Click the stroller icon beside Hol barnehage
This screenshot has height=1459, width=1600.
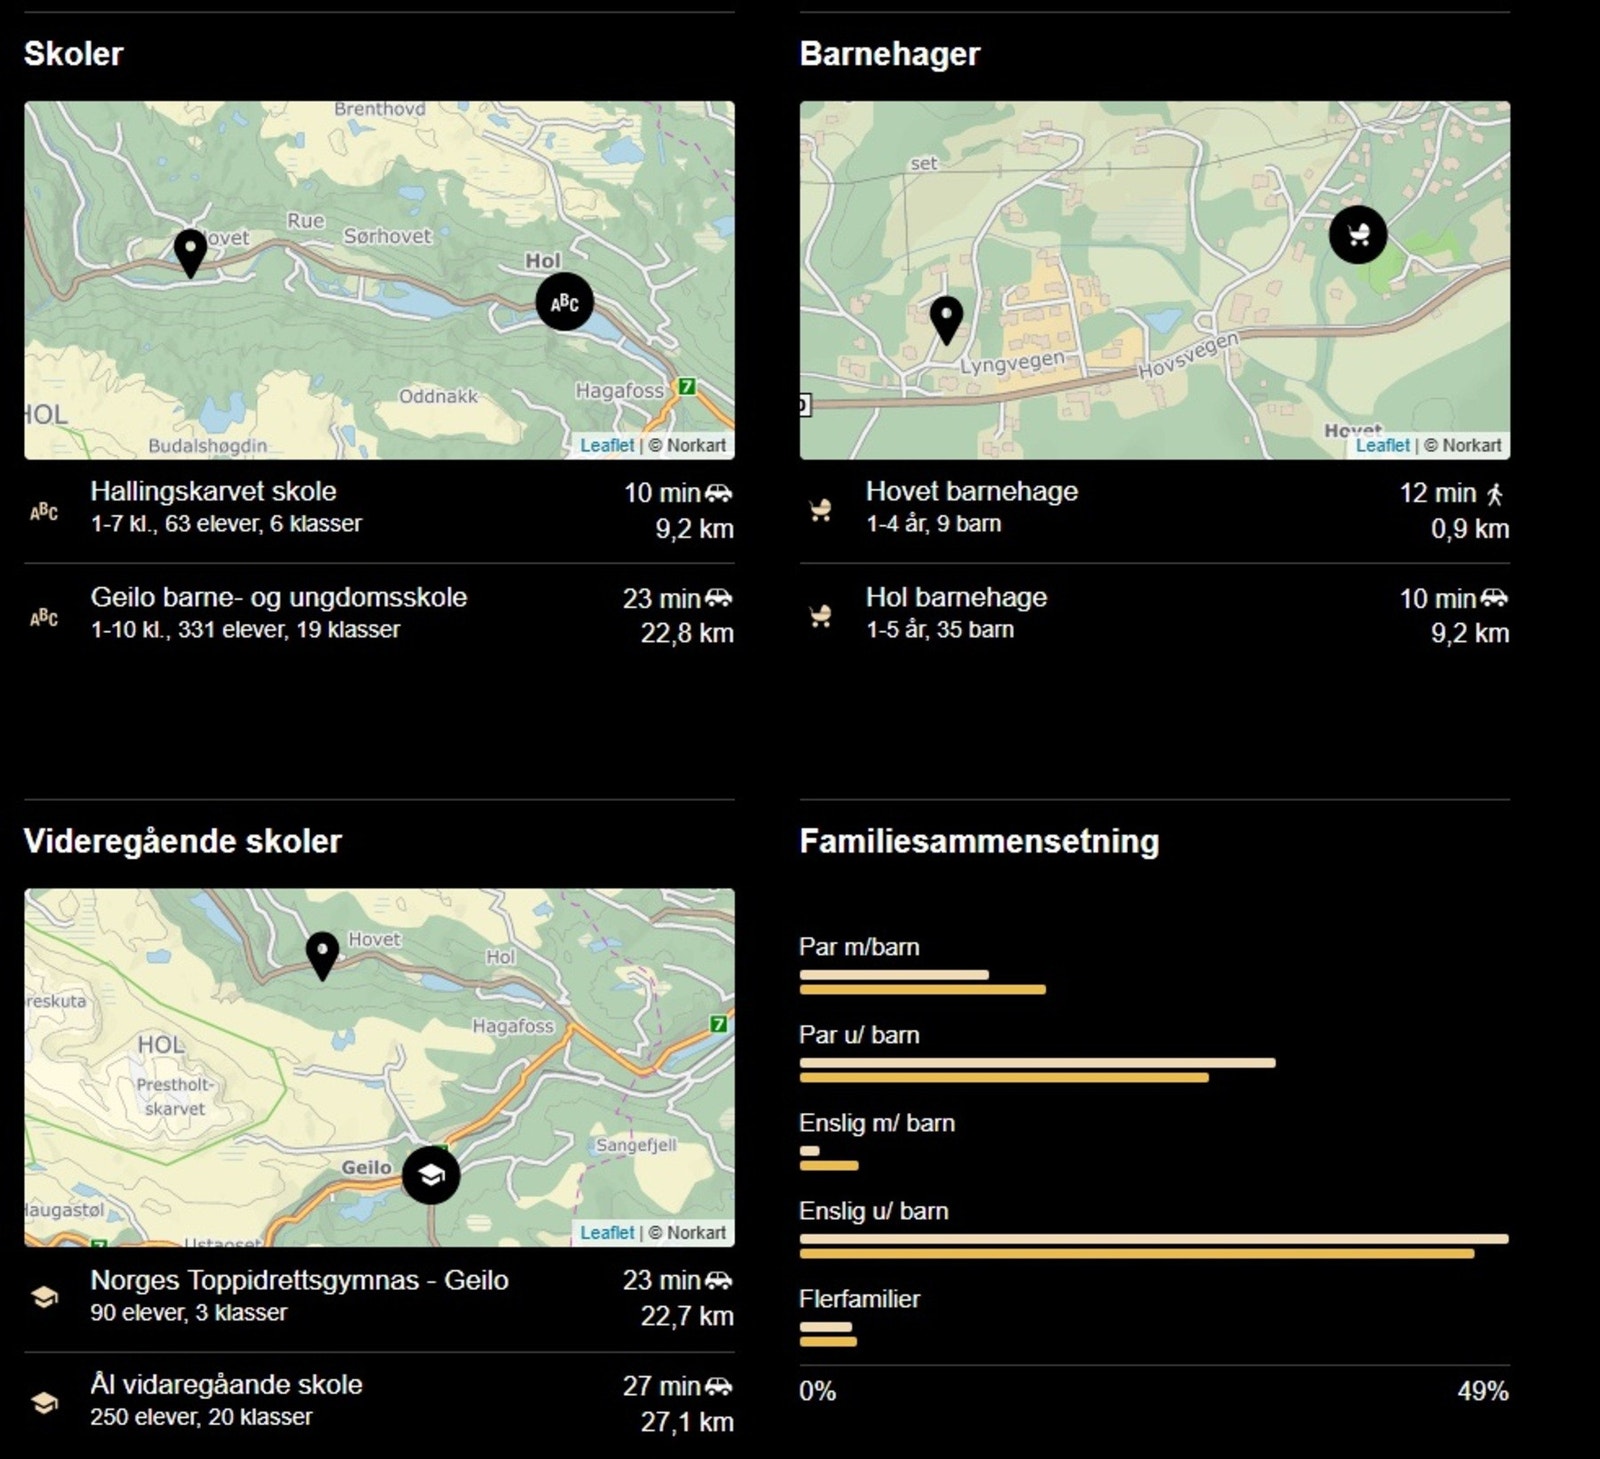click(x=822, y=616)
